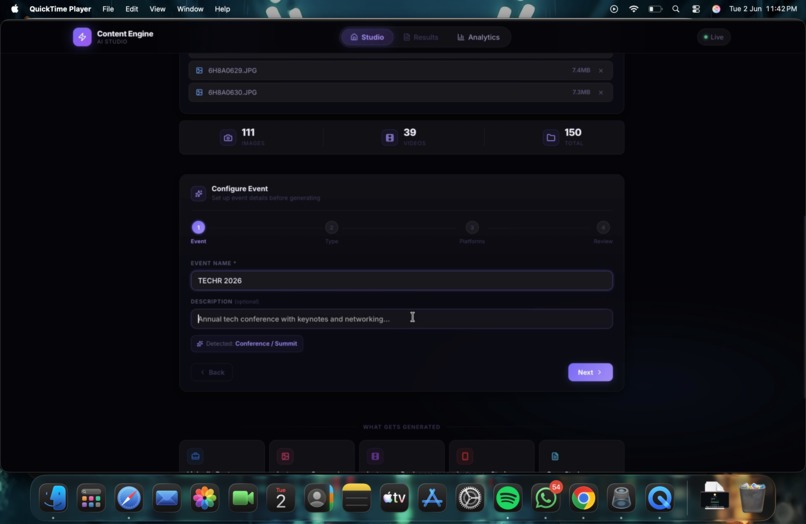The image size is (806, 524).
Task: Click the battery status icon
Action: tap(655, 9)
